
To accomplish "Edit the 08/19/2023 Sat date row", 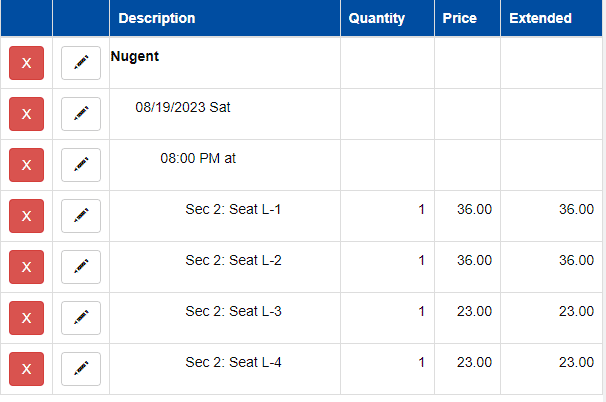I will [81, 114].
